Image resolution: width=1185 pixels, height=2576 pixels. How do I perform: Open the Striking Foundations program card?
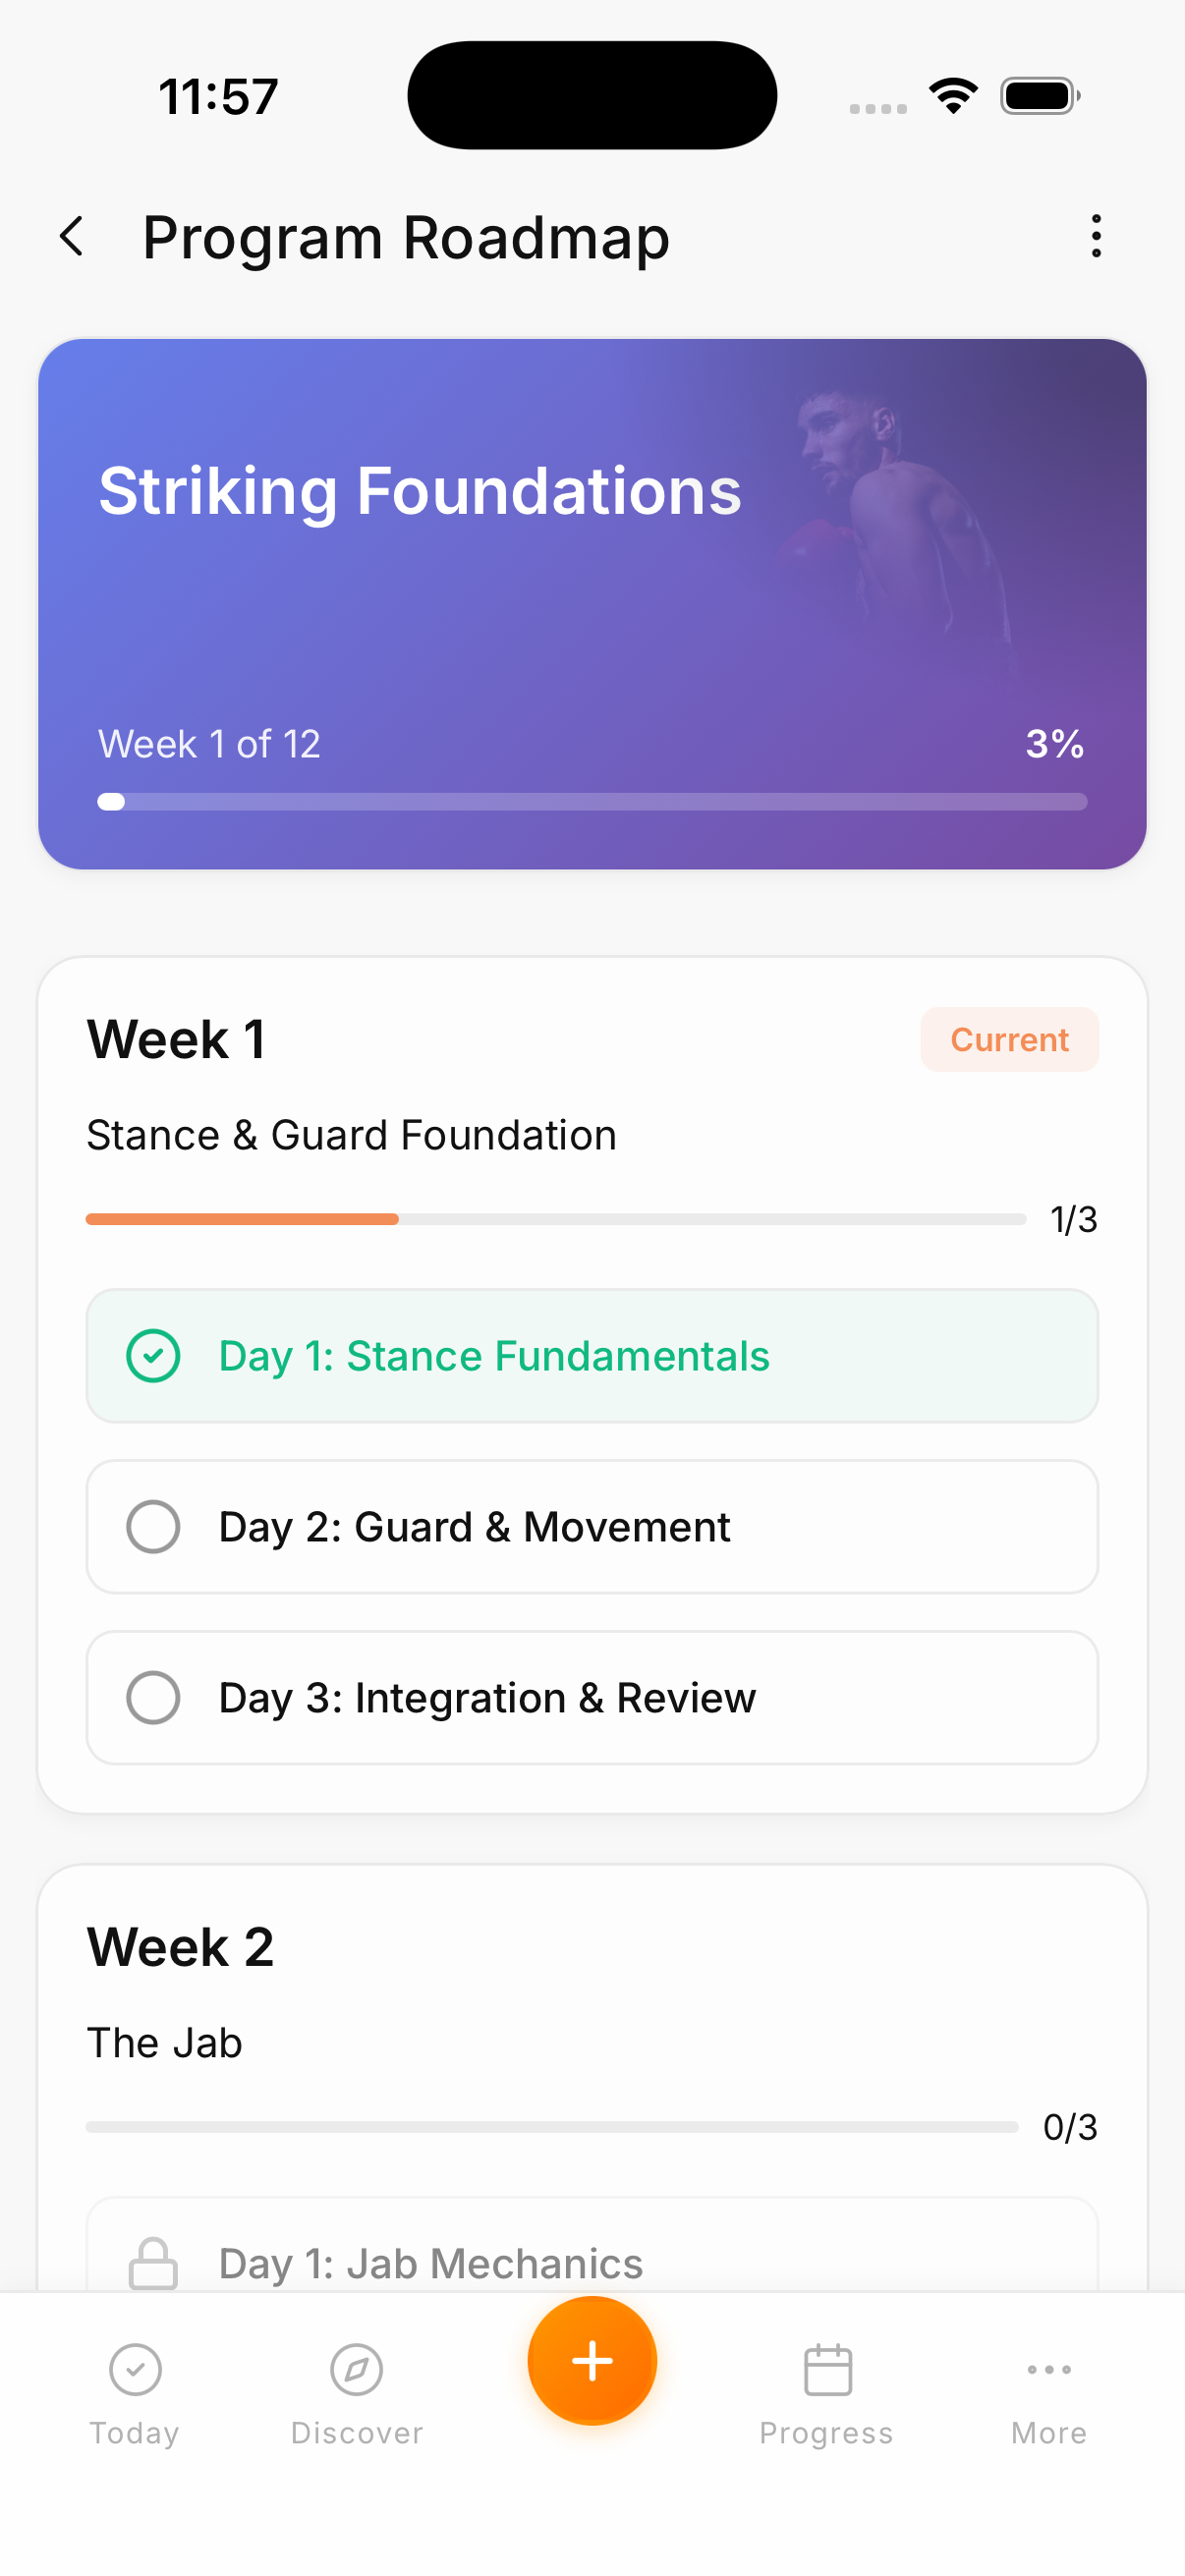point(592,600)
